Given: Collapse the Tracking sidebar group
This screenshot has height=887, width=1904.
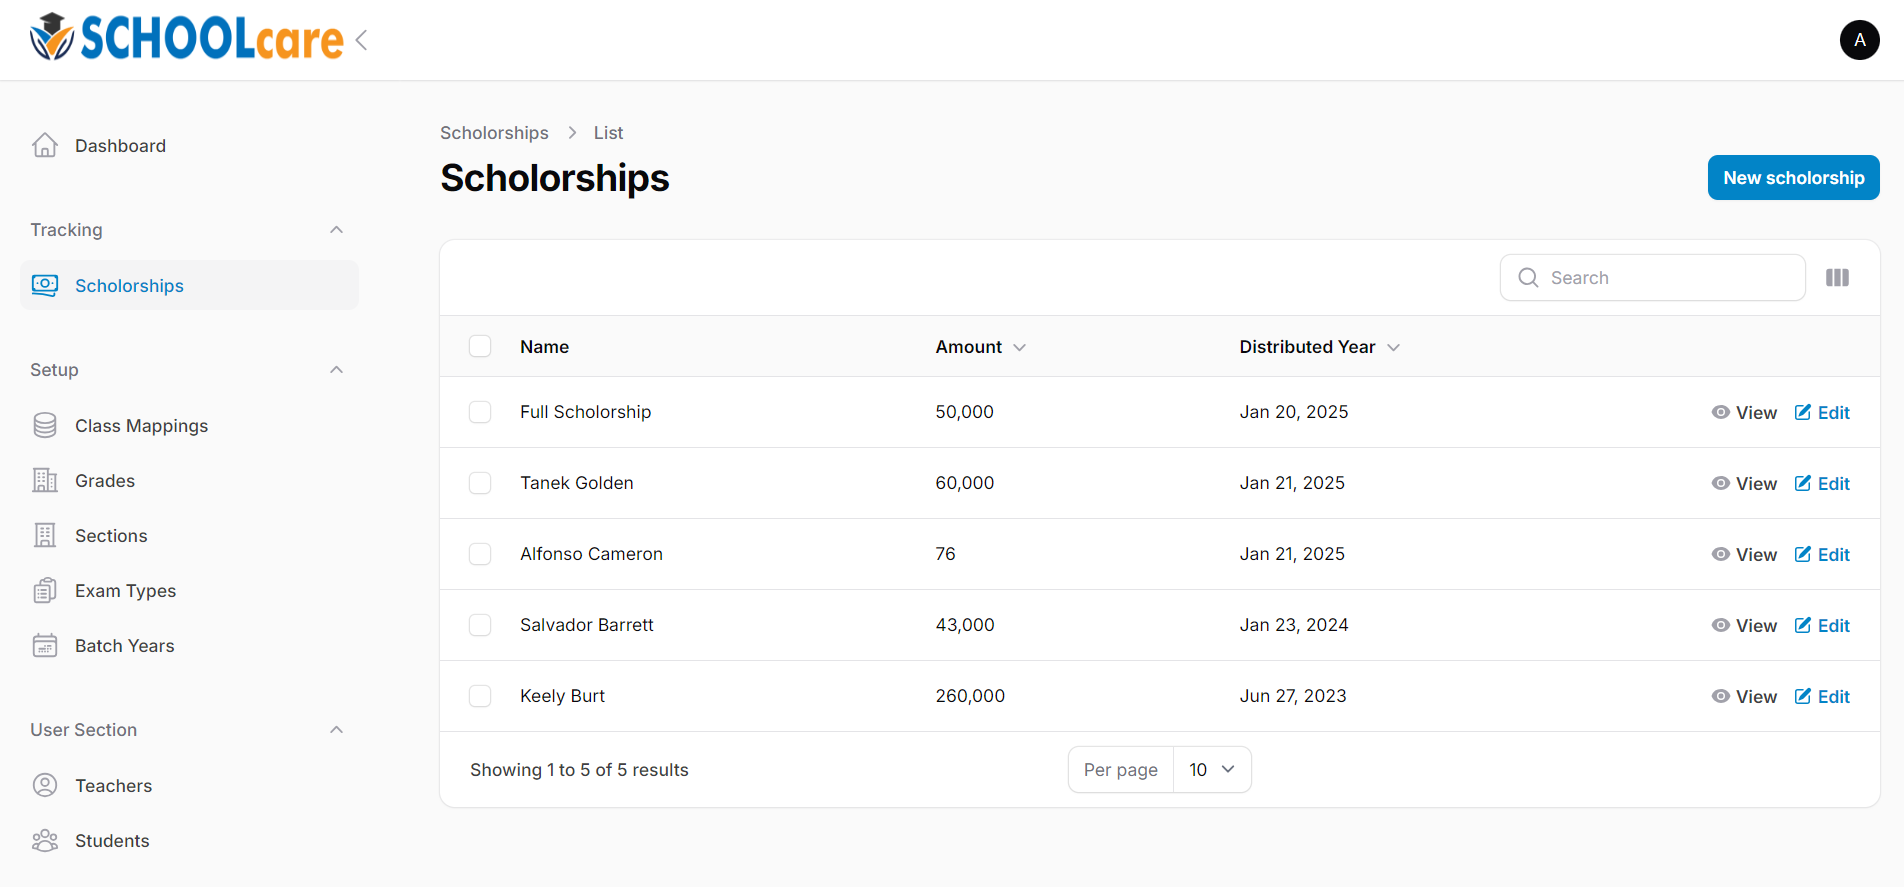Looking at the screenshot, I should tap(336, 230).
